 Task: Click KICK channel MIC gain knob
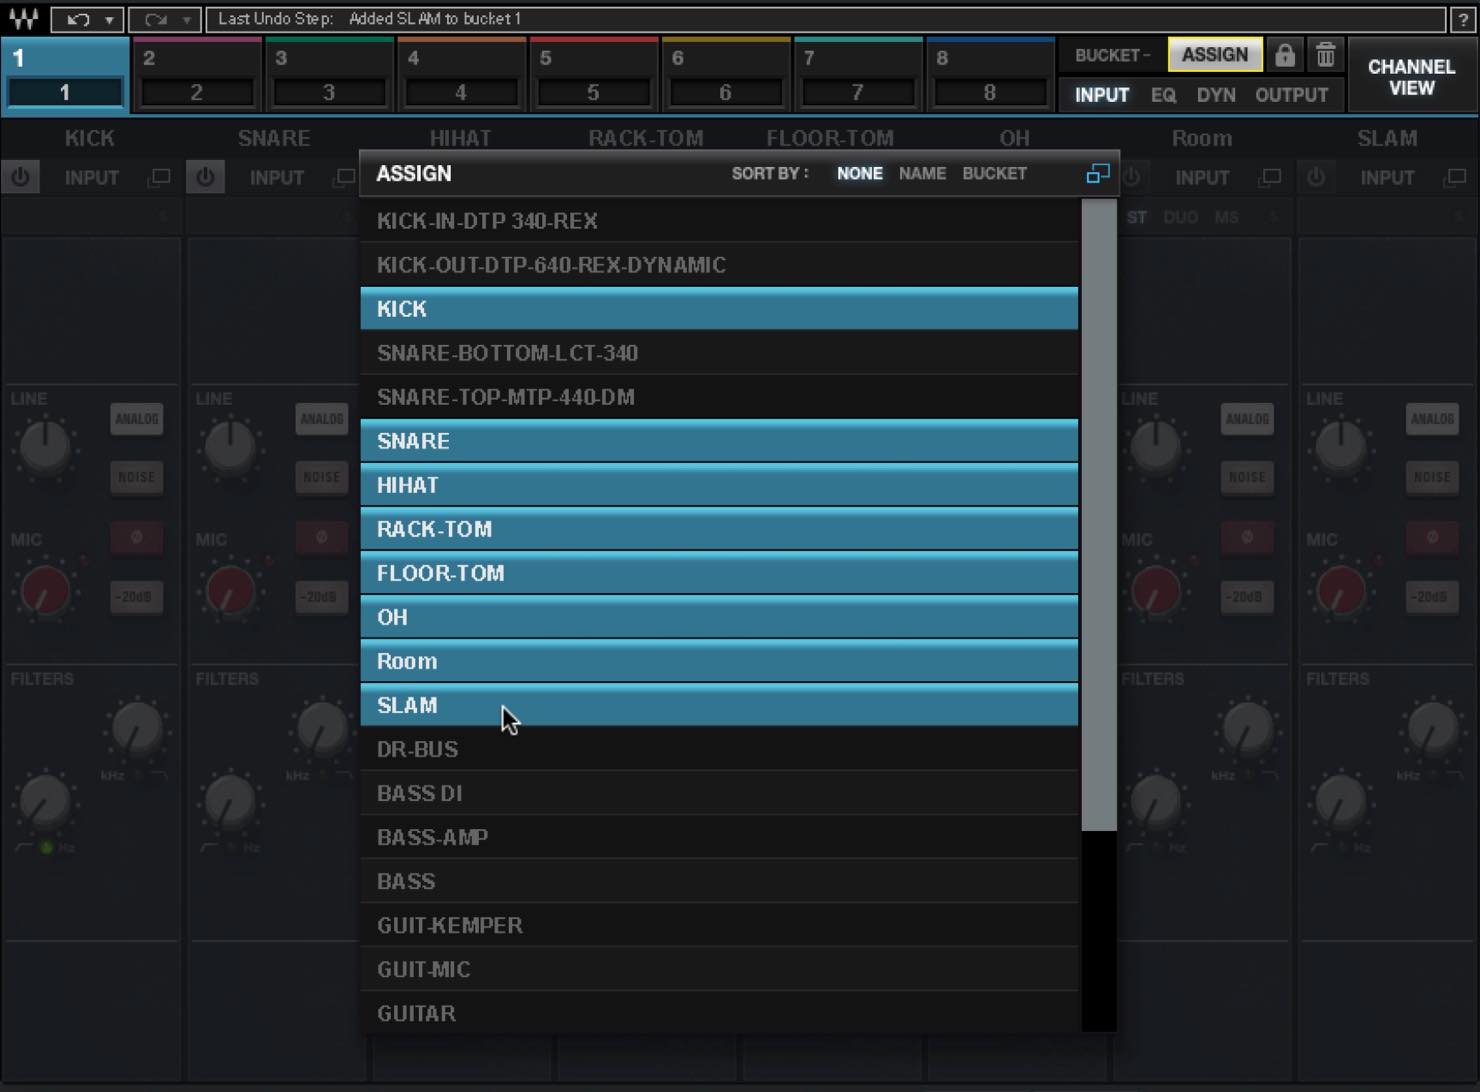[44, 591]
